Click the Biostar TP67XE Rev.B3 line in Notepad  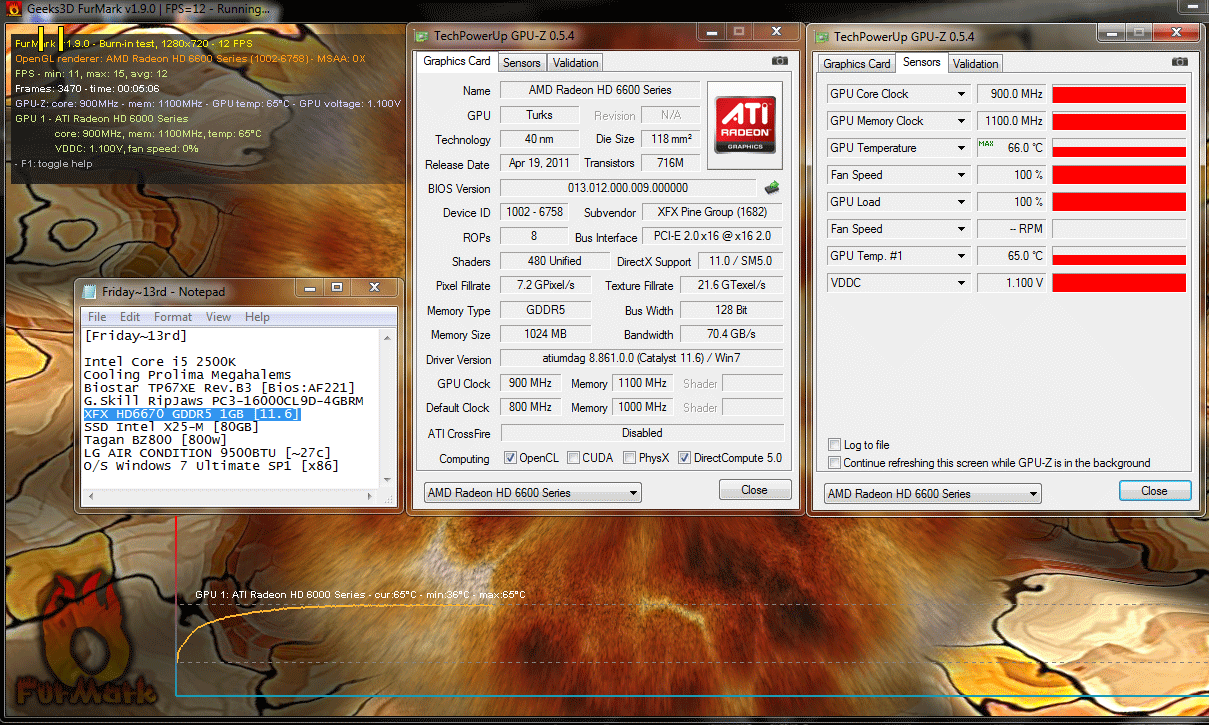pyautogui.click(x=219, y=387)
